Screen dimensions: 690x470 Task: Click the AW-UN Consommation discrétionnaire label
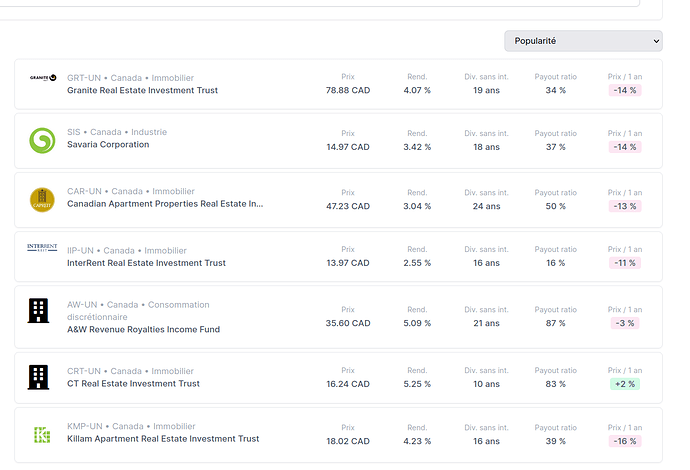(138, 311)
